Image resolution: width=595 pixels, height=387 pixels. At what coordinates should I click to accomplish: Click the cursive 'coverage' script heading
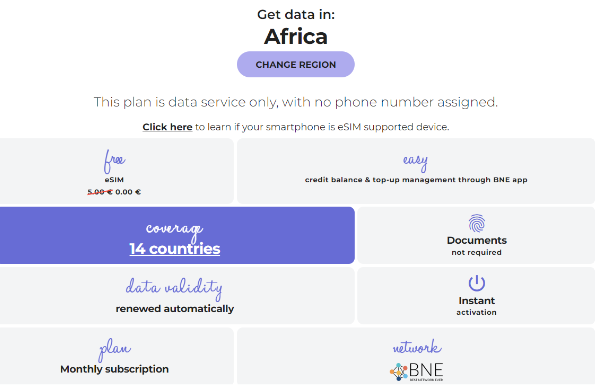click(x=175, y=230)
